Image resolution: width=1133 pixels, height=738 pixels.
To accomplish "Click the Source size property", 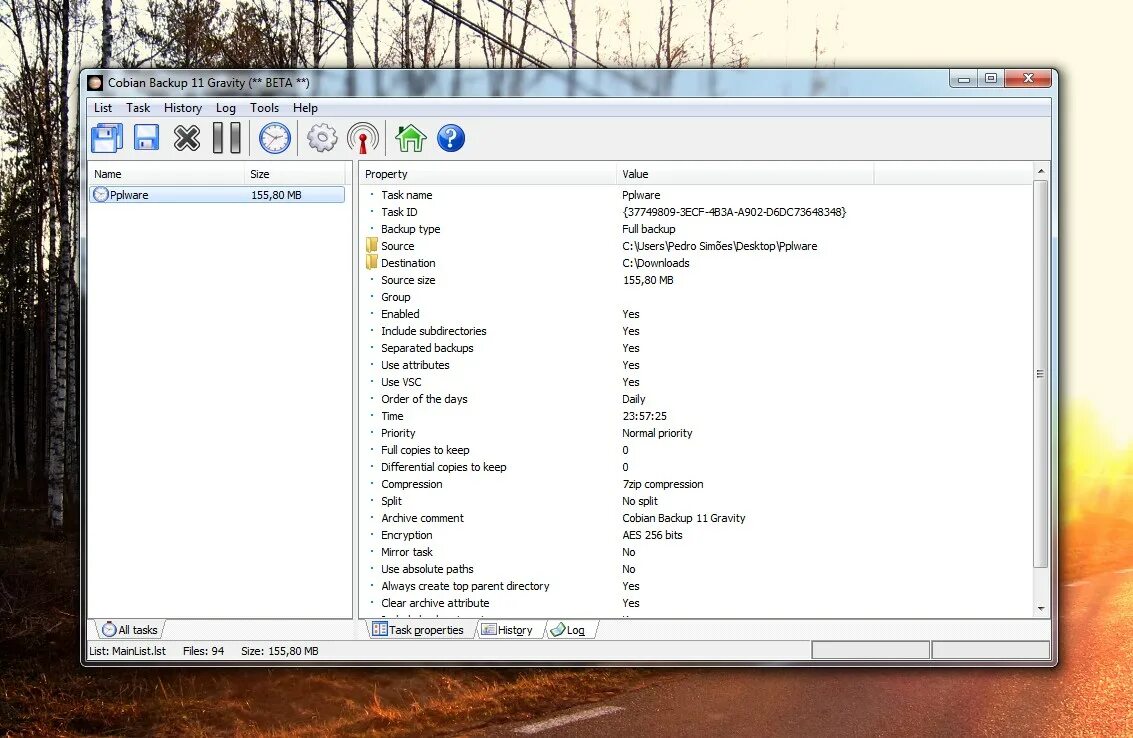I will (408, 280).
